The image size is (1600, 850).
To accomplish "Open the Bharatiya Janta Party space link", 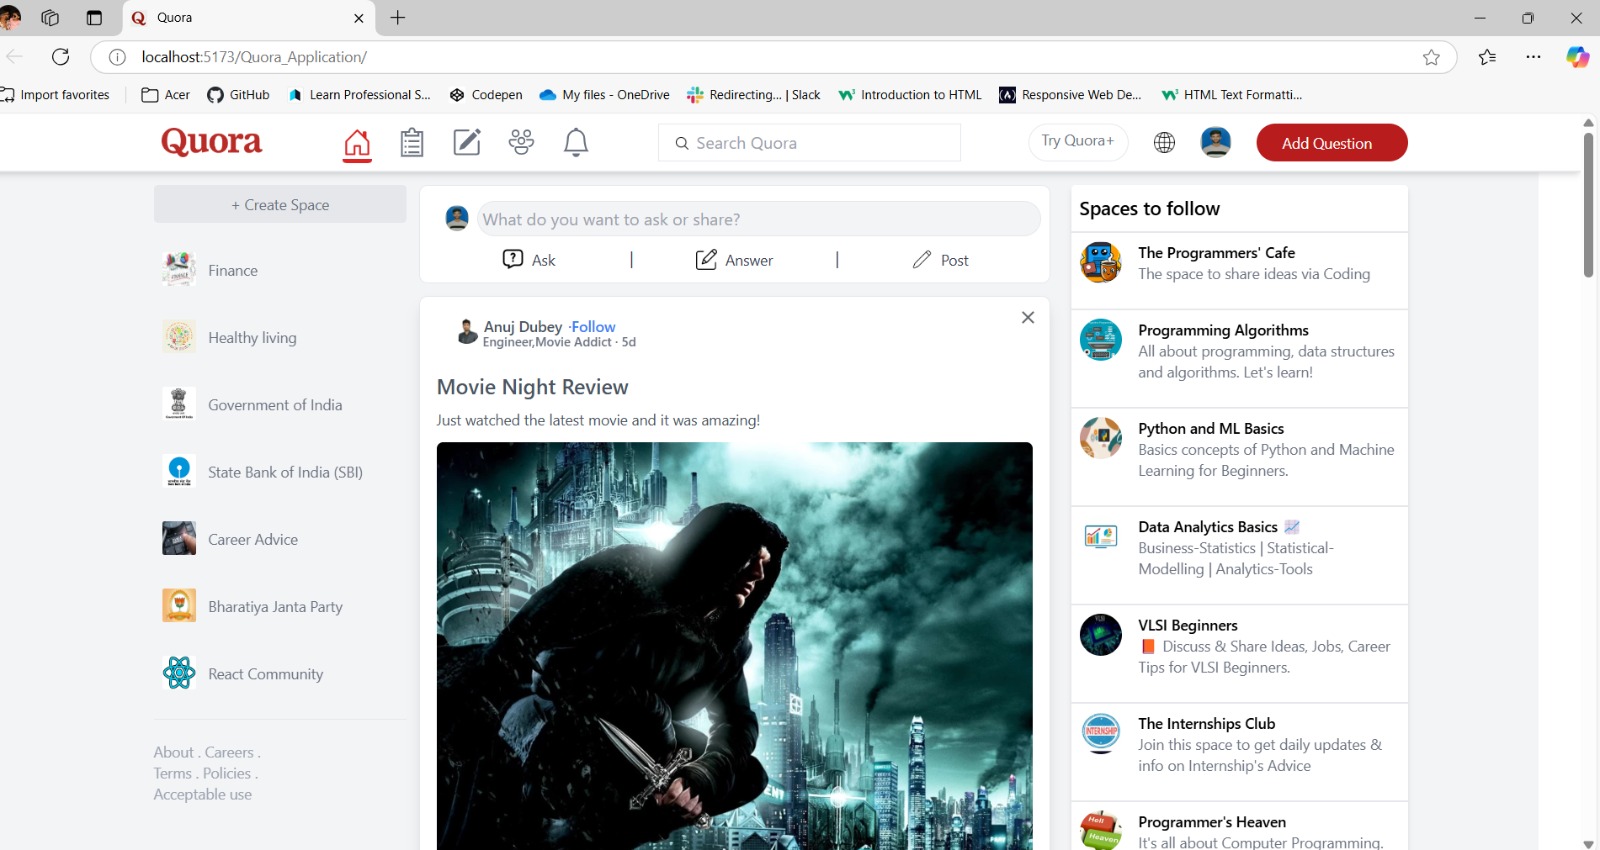I will (x=275, y=606).
